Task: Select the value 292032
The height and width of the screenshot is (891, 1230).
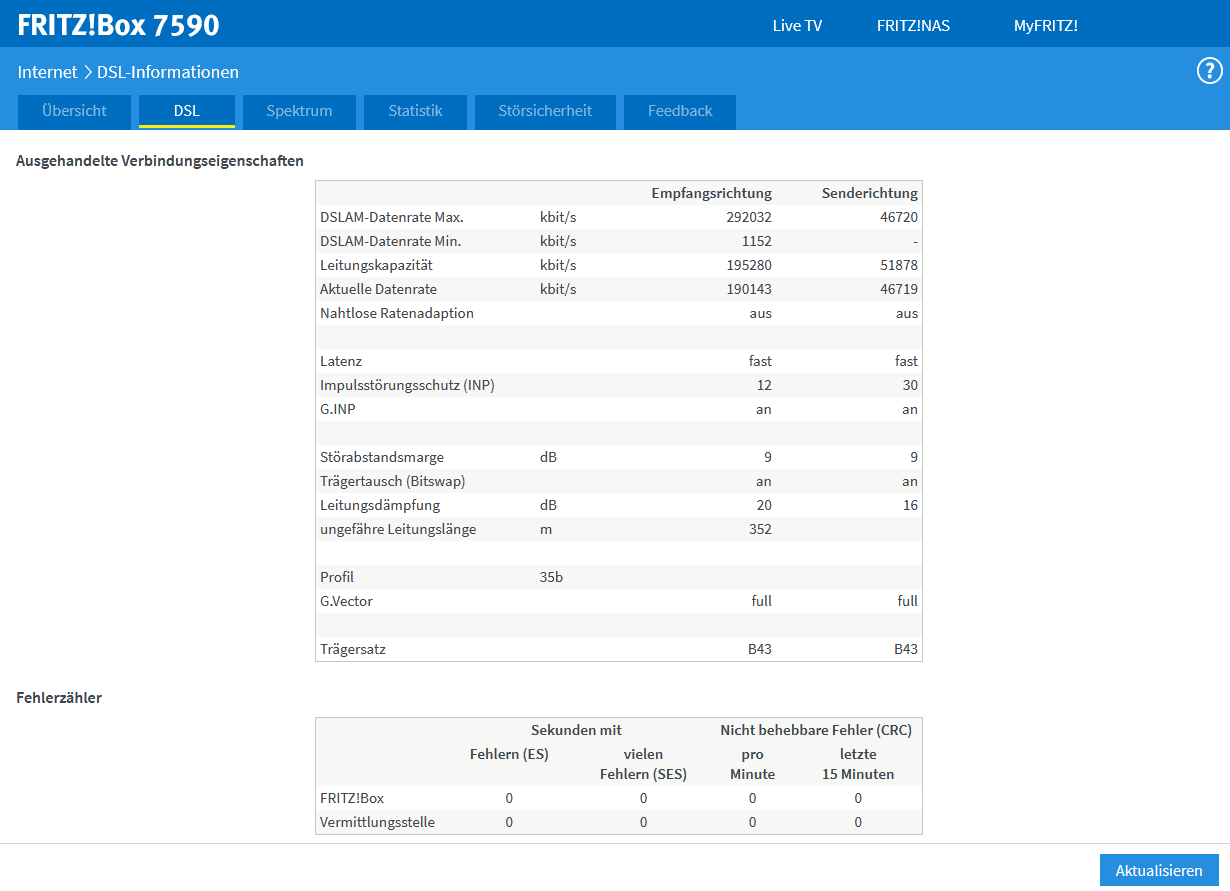Action: pyautogui.click(x=749, y=217)
